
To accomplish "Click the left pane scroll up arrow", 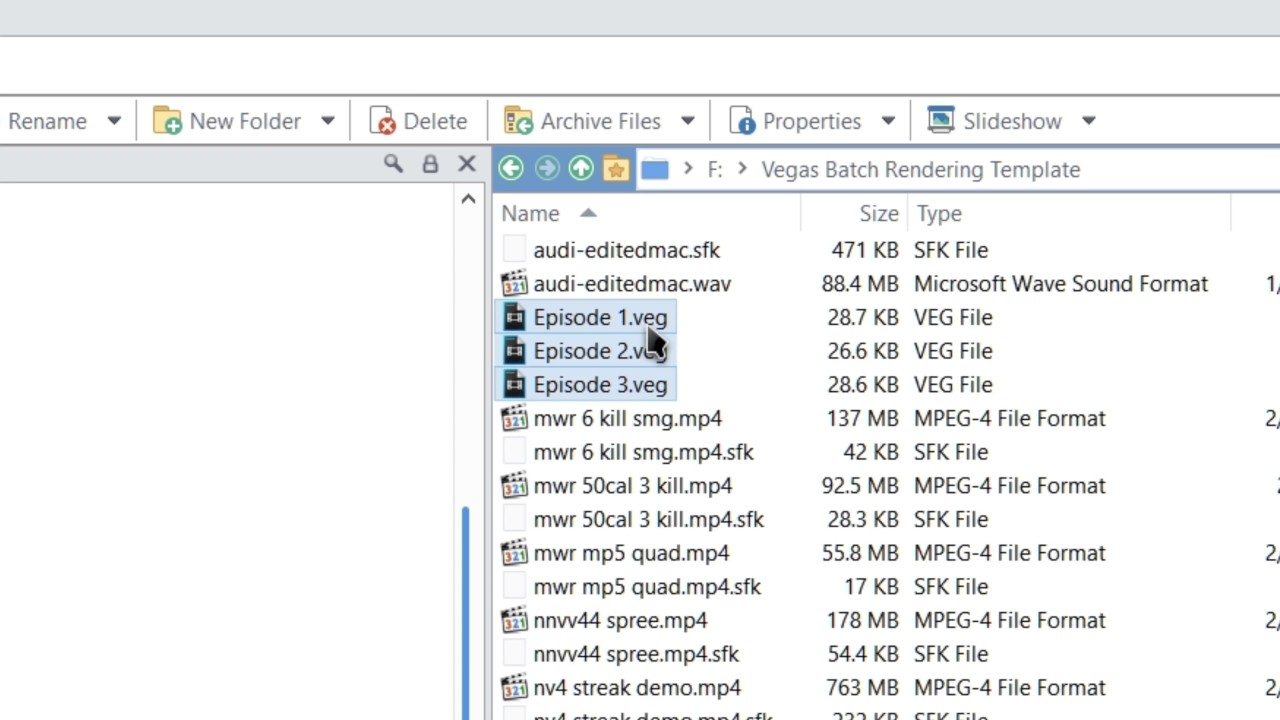I will click(468, 200).
